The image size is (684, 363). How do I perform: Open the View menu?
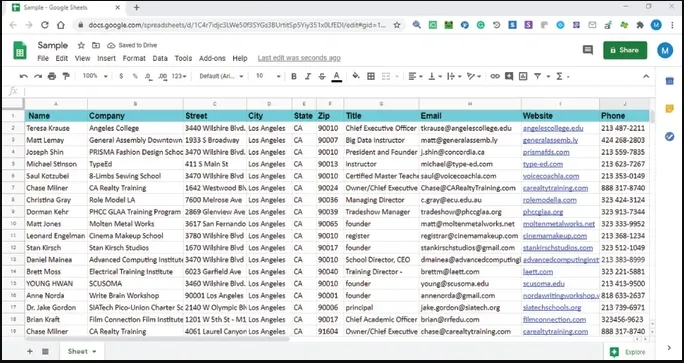(x=82, y=58)
